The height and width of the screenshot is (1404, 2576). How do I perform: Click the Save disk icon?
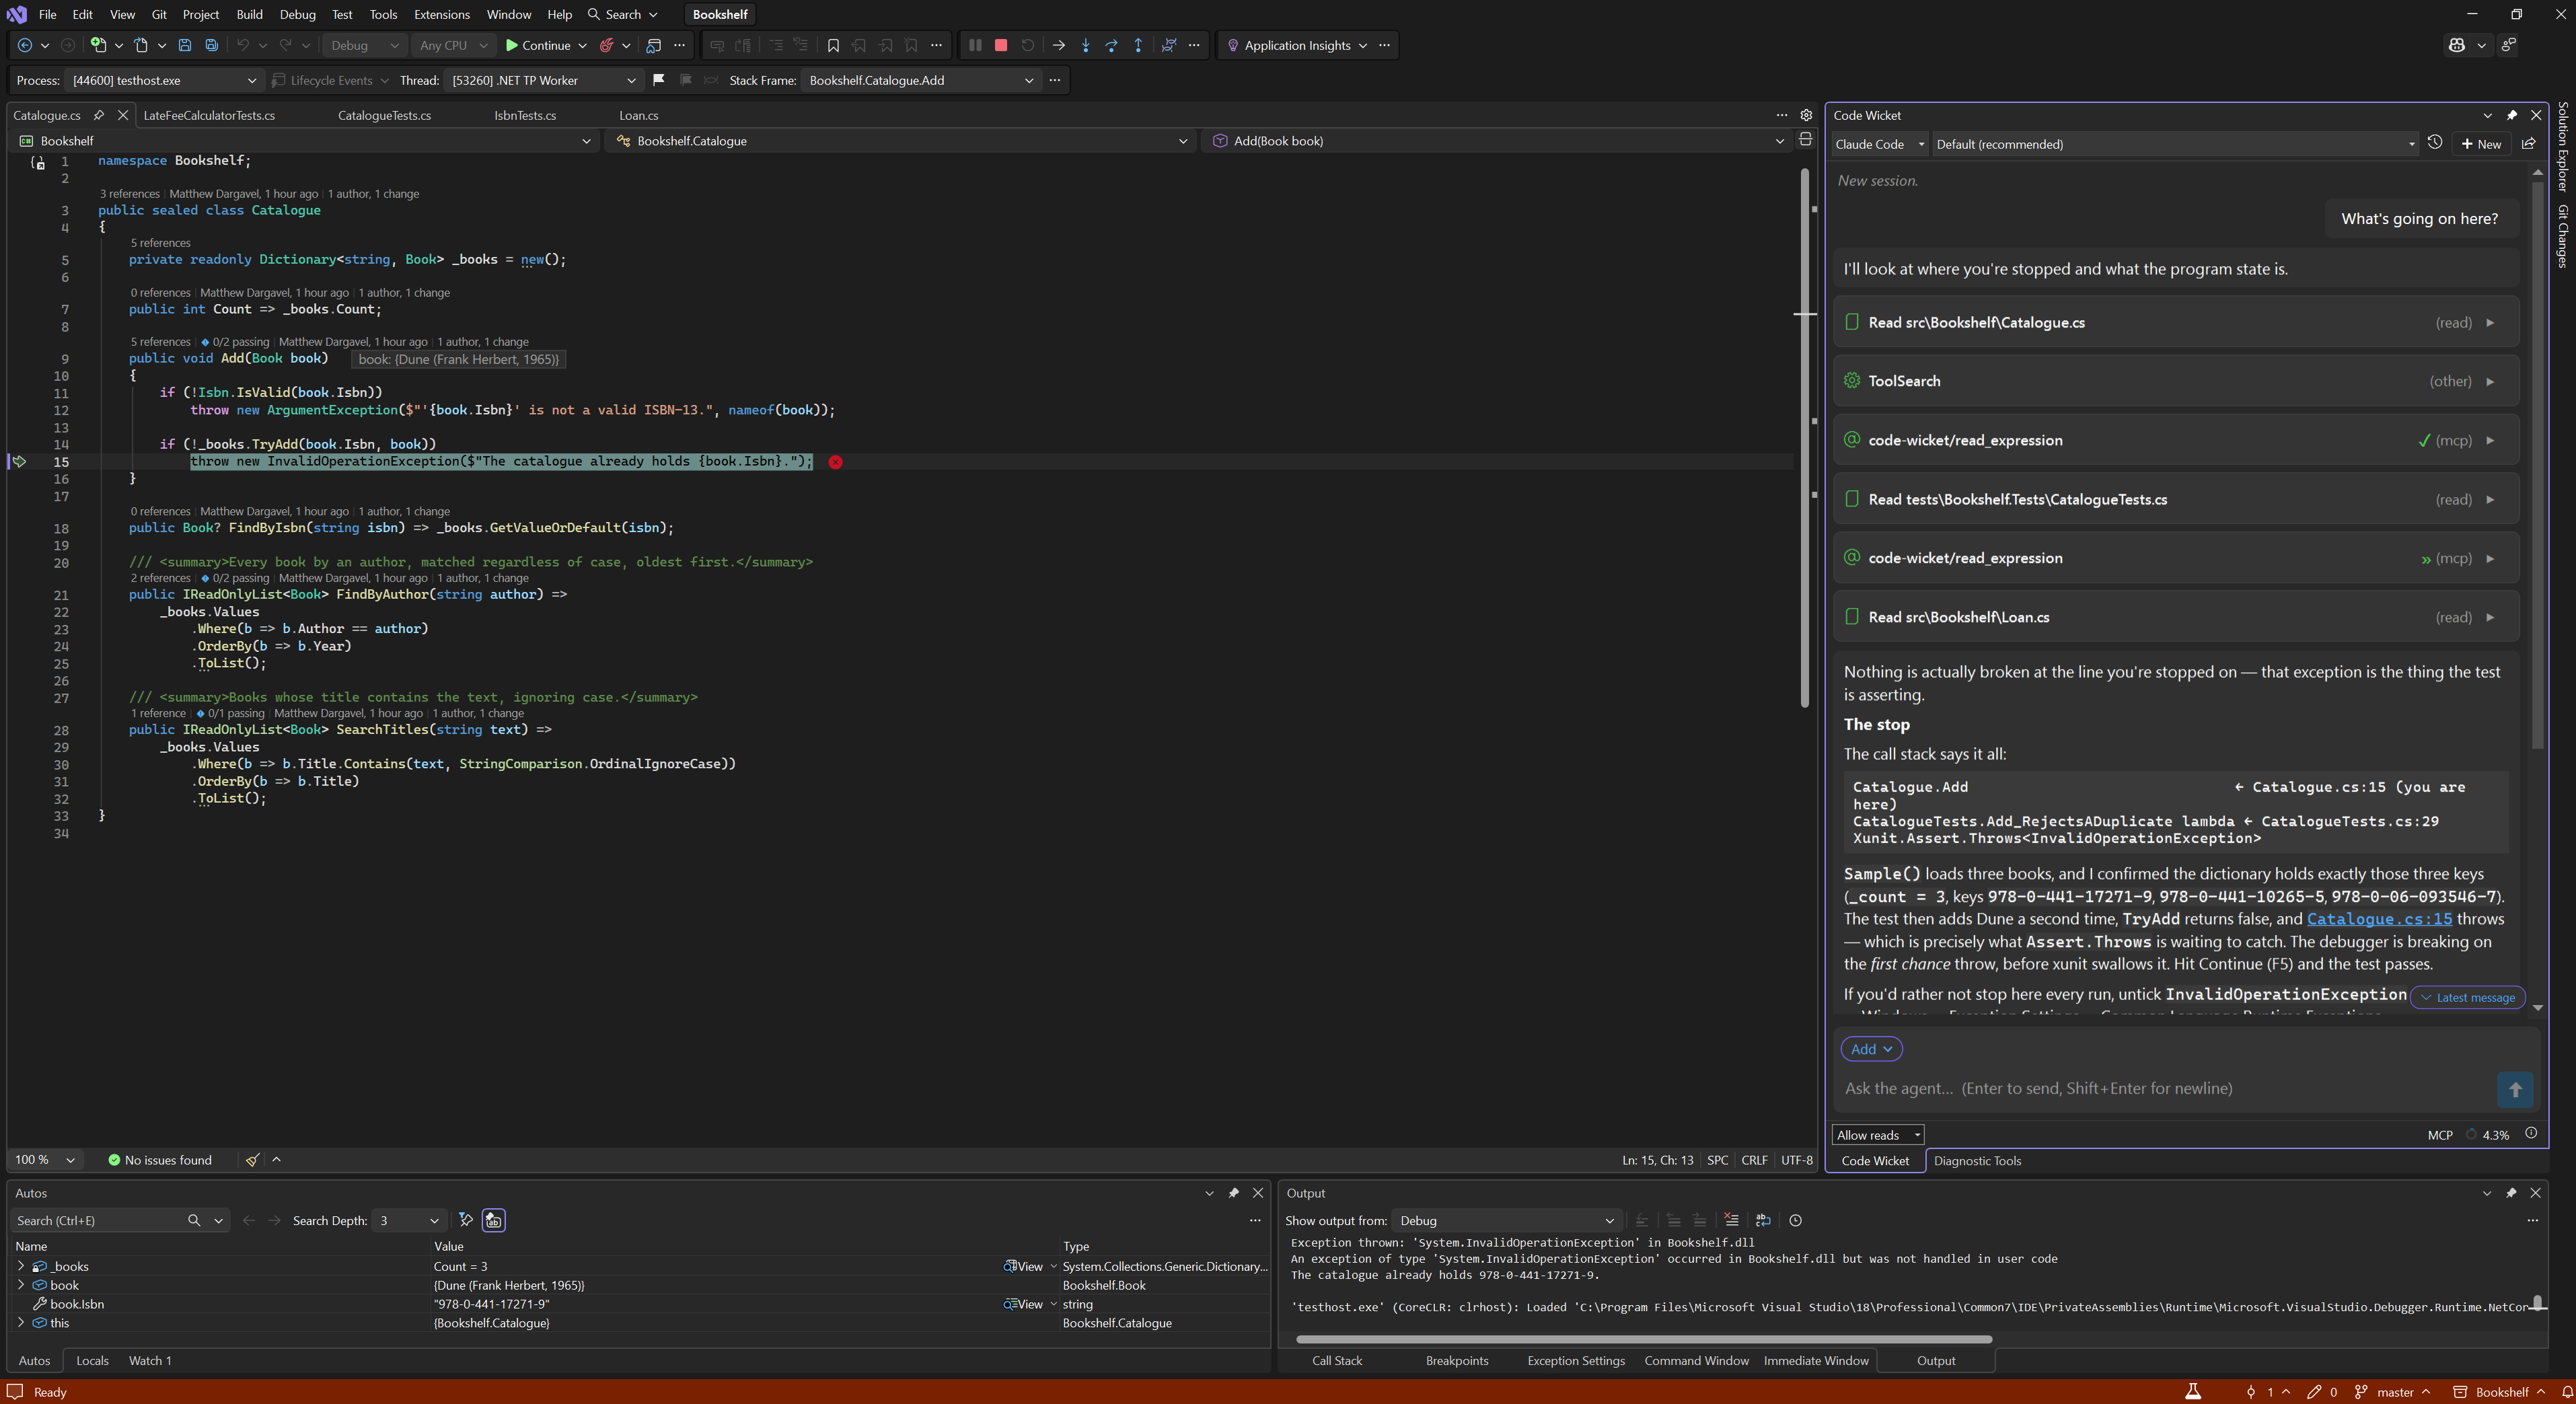pyautogui.click(x=185, y=45)
